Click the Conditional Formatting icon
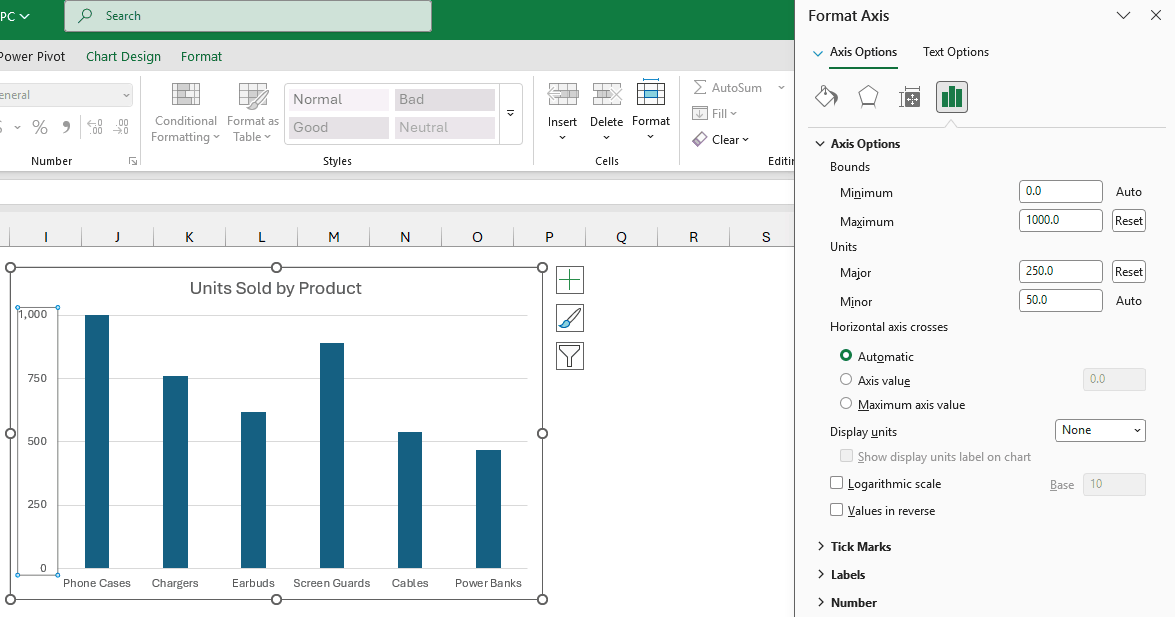 [x=186, y=95]
